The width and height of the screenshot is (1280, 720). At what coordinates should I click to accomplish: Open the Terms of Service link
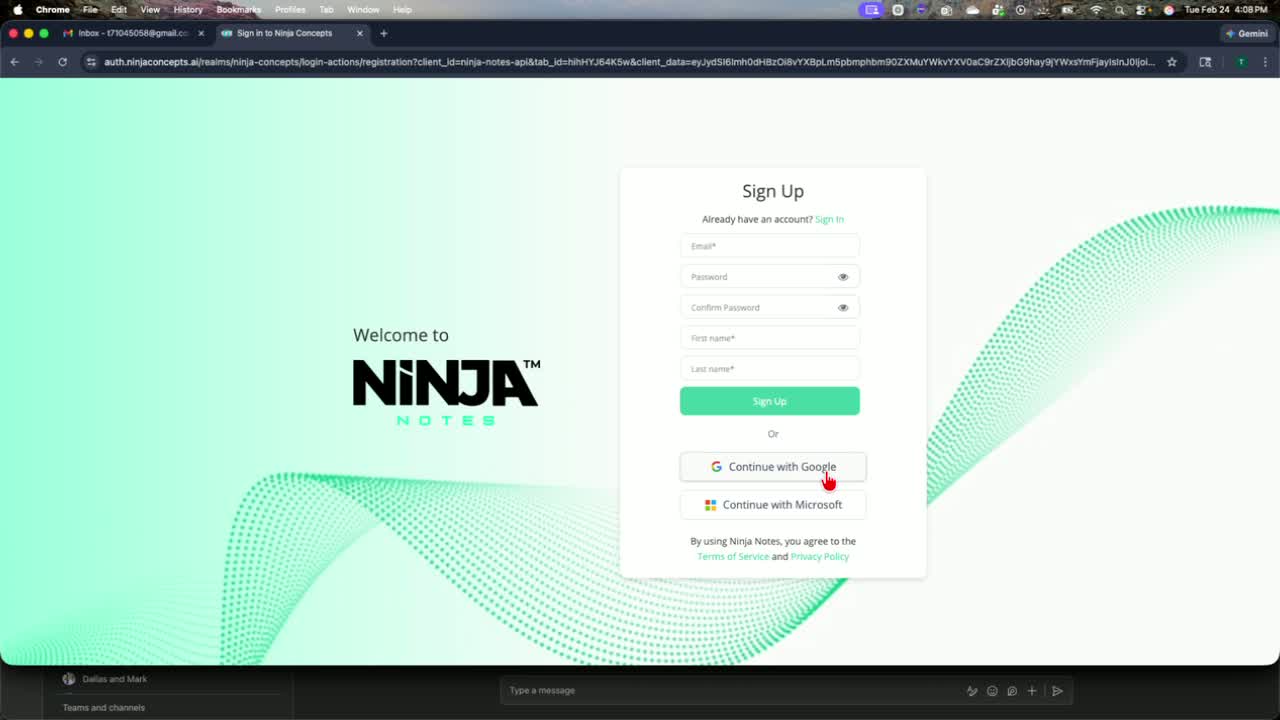[733, 557]
